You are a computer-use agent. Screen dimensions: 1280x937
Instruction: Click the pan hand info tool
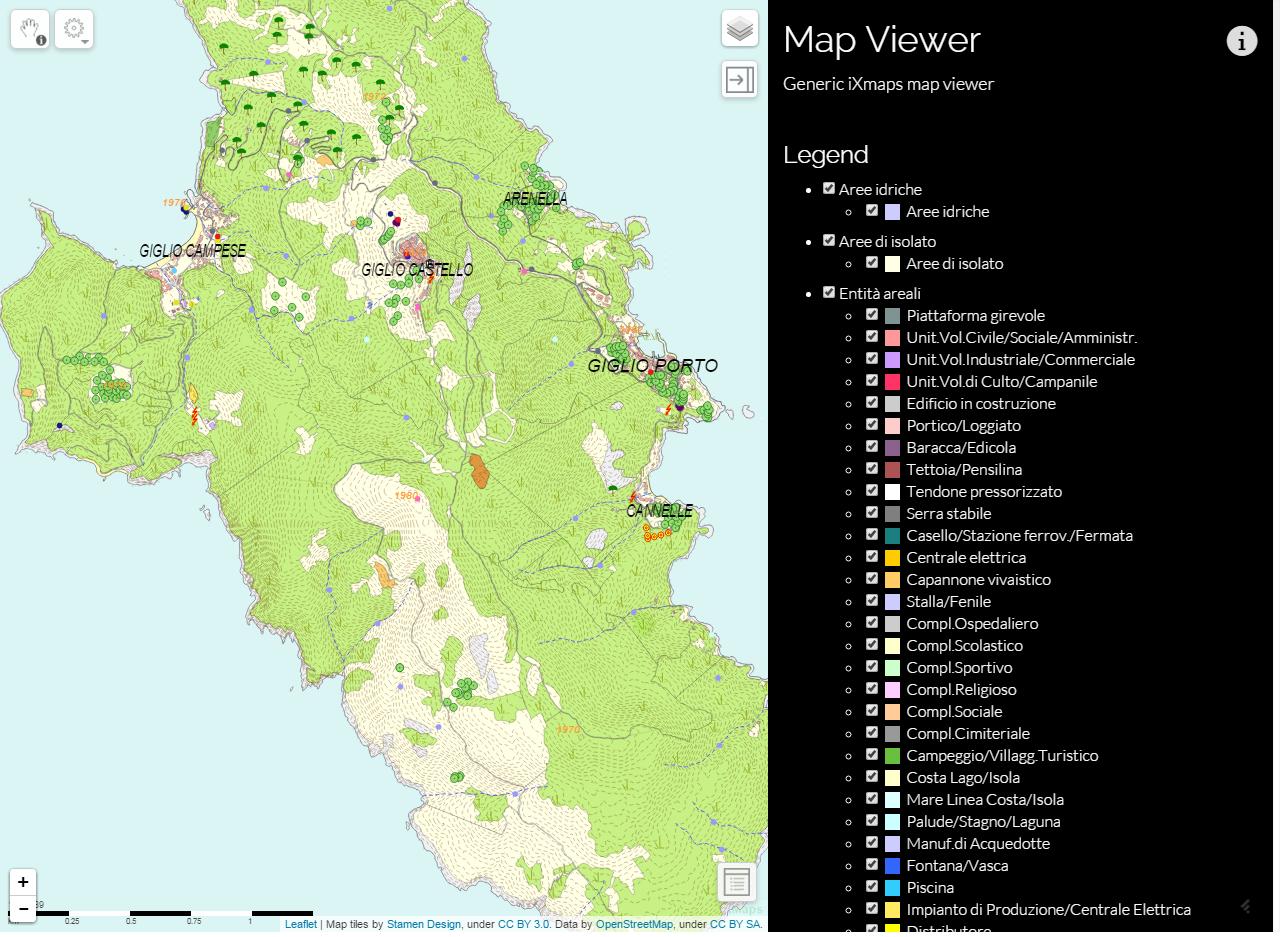point(30,29)
